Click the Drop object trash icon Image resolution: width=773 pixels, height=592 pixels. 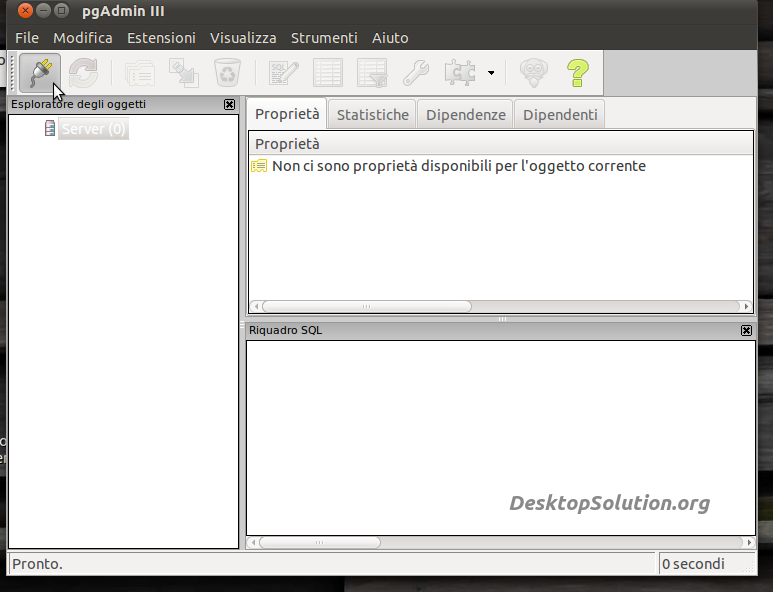tap(227, 73)
